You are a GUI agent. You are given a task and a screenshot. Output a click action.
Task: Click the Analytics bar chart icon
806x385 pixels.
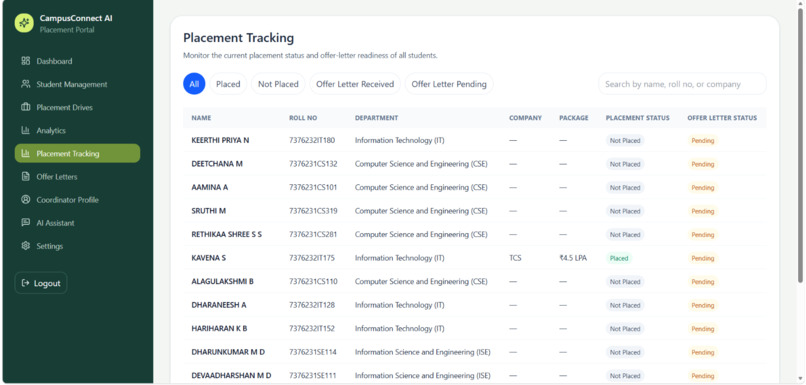click(x=26, y=130)
